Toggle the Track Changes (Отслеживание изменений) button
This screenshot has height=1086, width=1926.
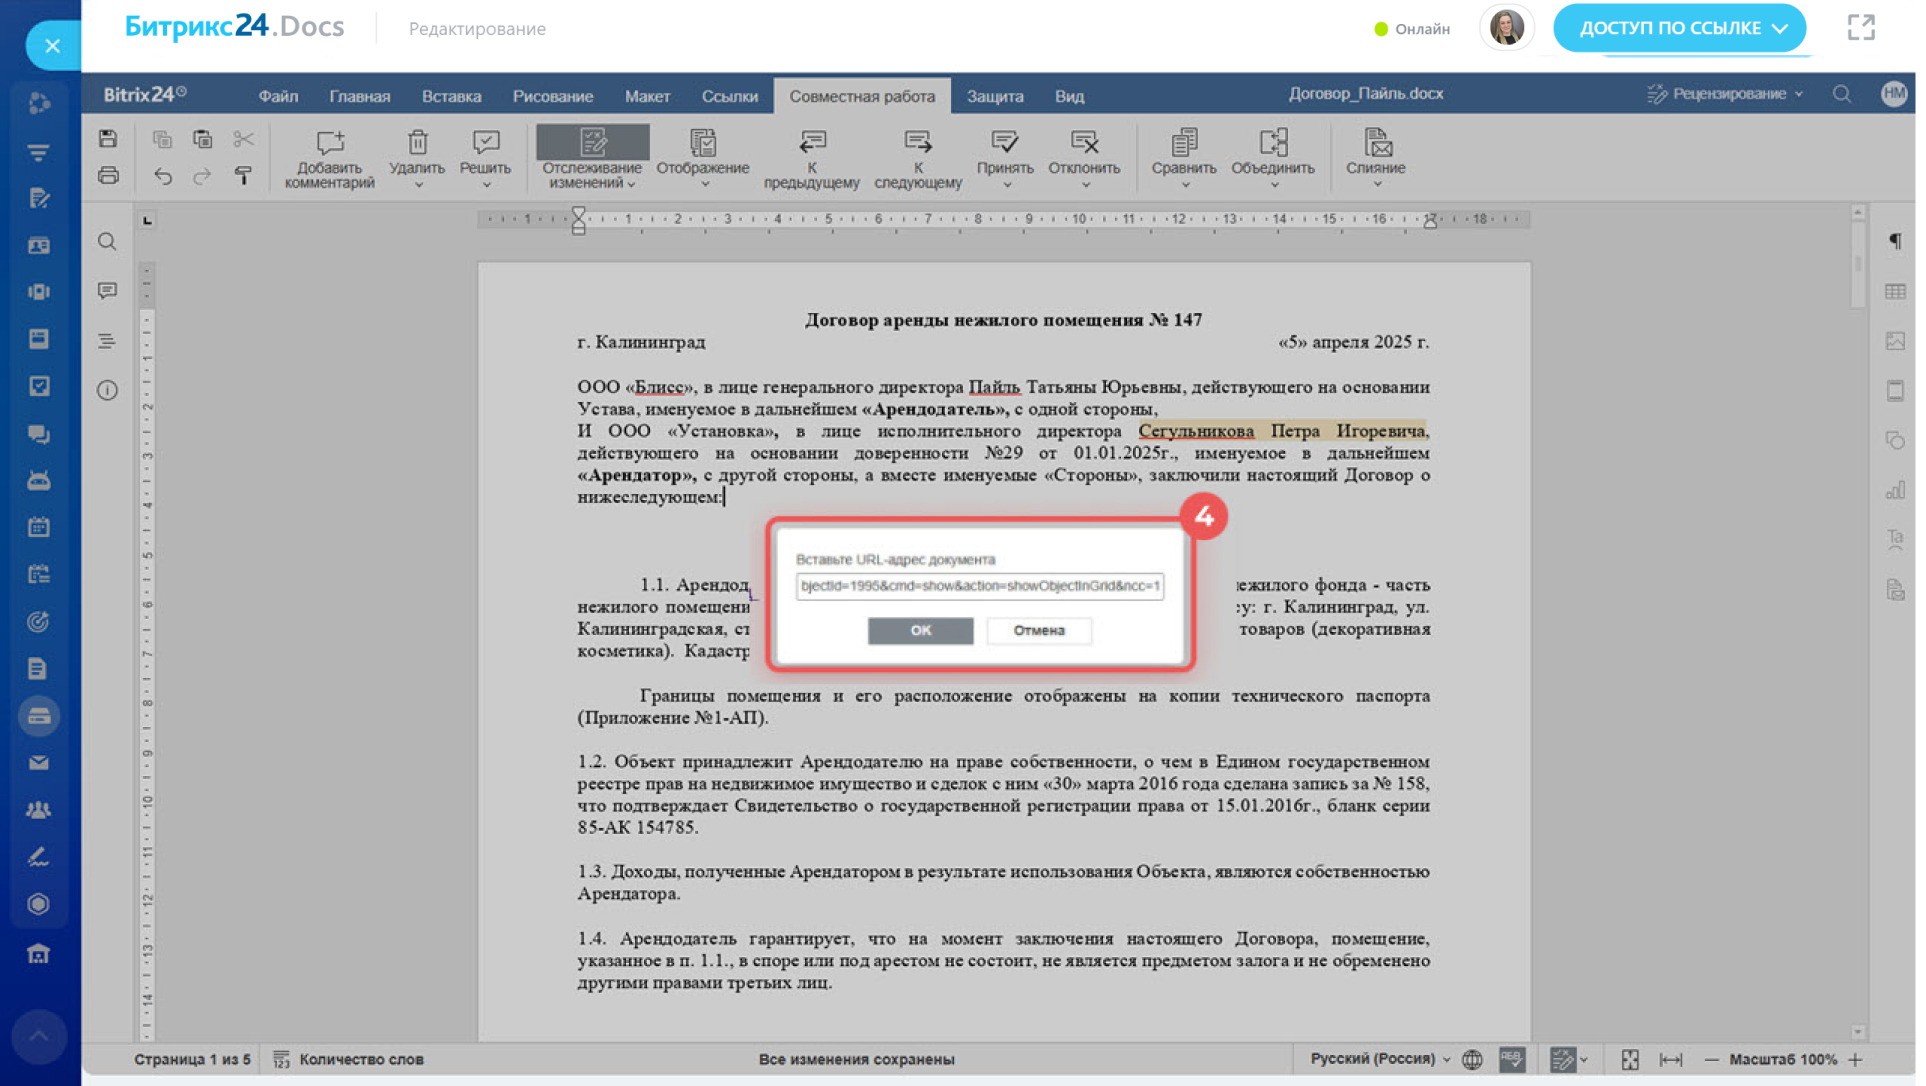coord(592,143)
